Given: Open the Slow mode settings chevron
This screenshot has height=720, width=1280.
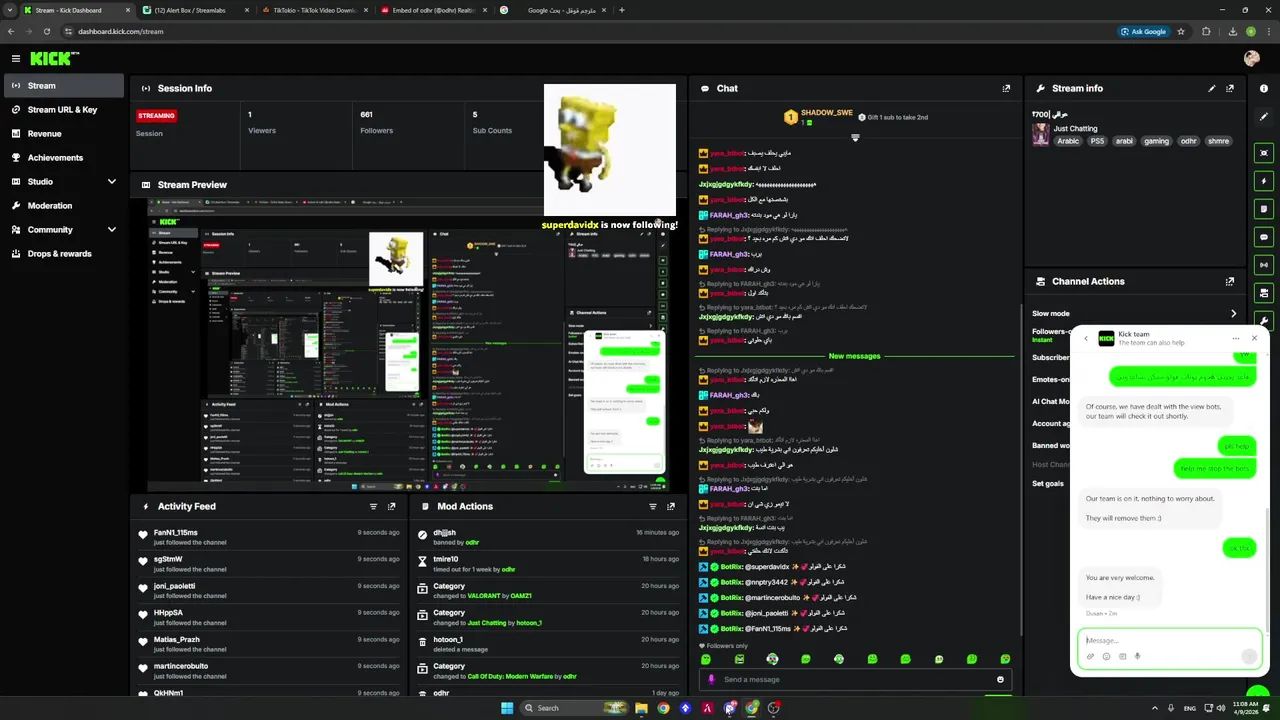Looking at the screenshot, I should (1233, 314).
